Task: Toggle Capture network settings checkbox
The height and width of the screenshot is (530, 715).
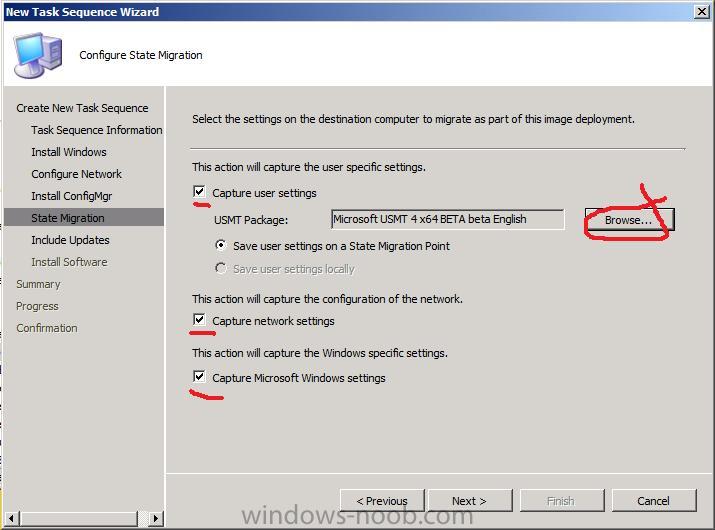Action: pyautogui.click(x=199, y=320)
